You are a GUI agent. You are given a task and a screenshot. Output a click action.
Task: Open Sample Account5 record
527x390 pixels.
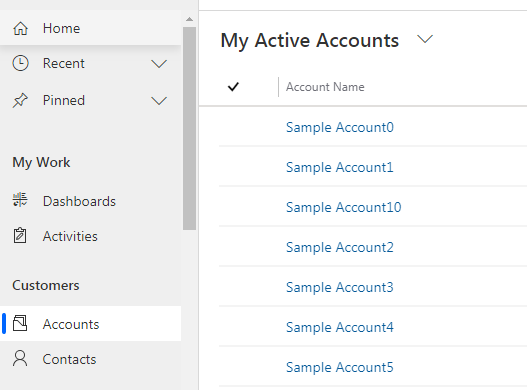pyautogui.click(x=339, y=367)
